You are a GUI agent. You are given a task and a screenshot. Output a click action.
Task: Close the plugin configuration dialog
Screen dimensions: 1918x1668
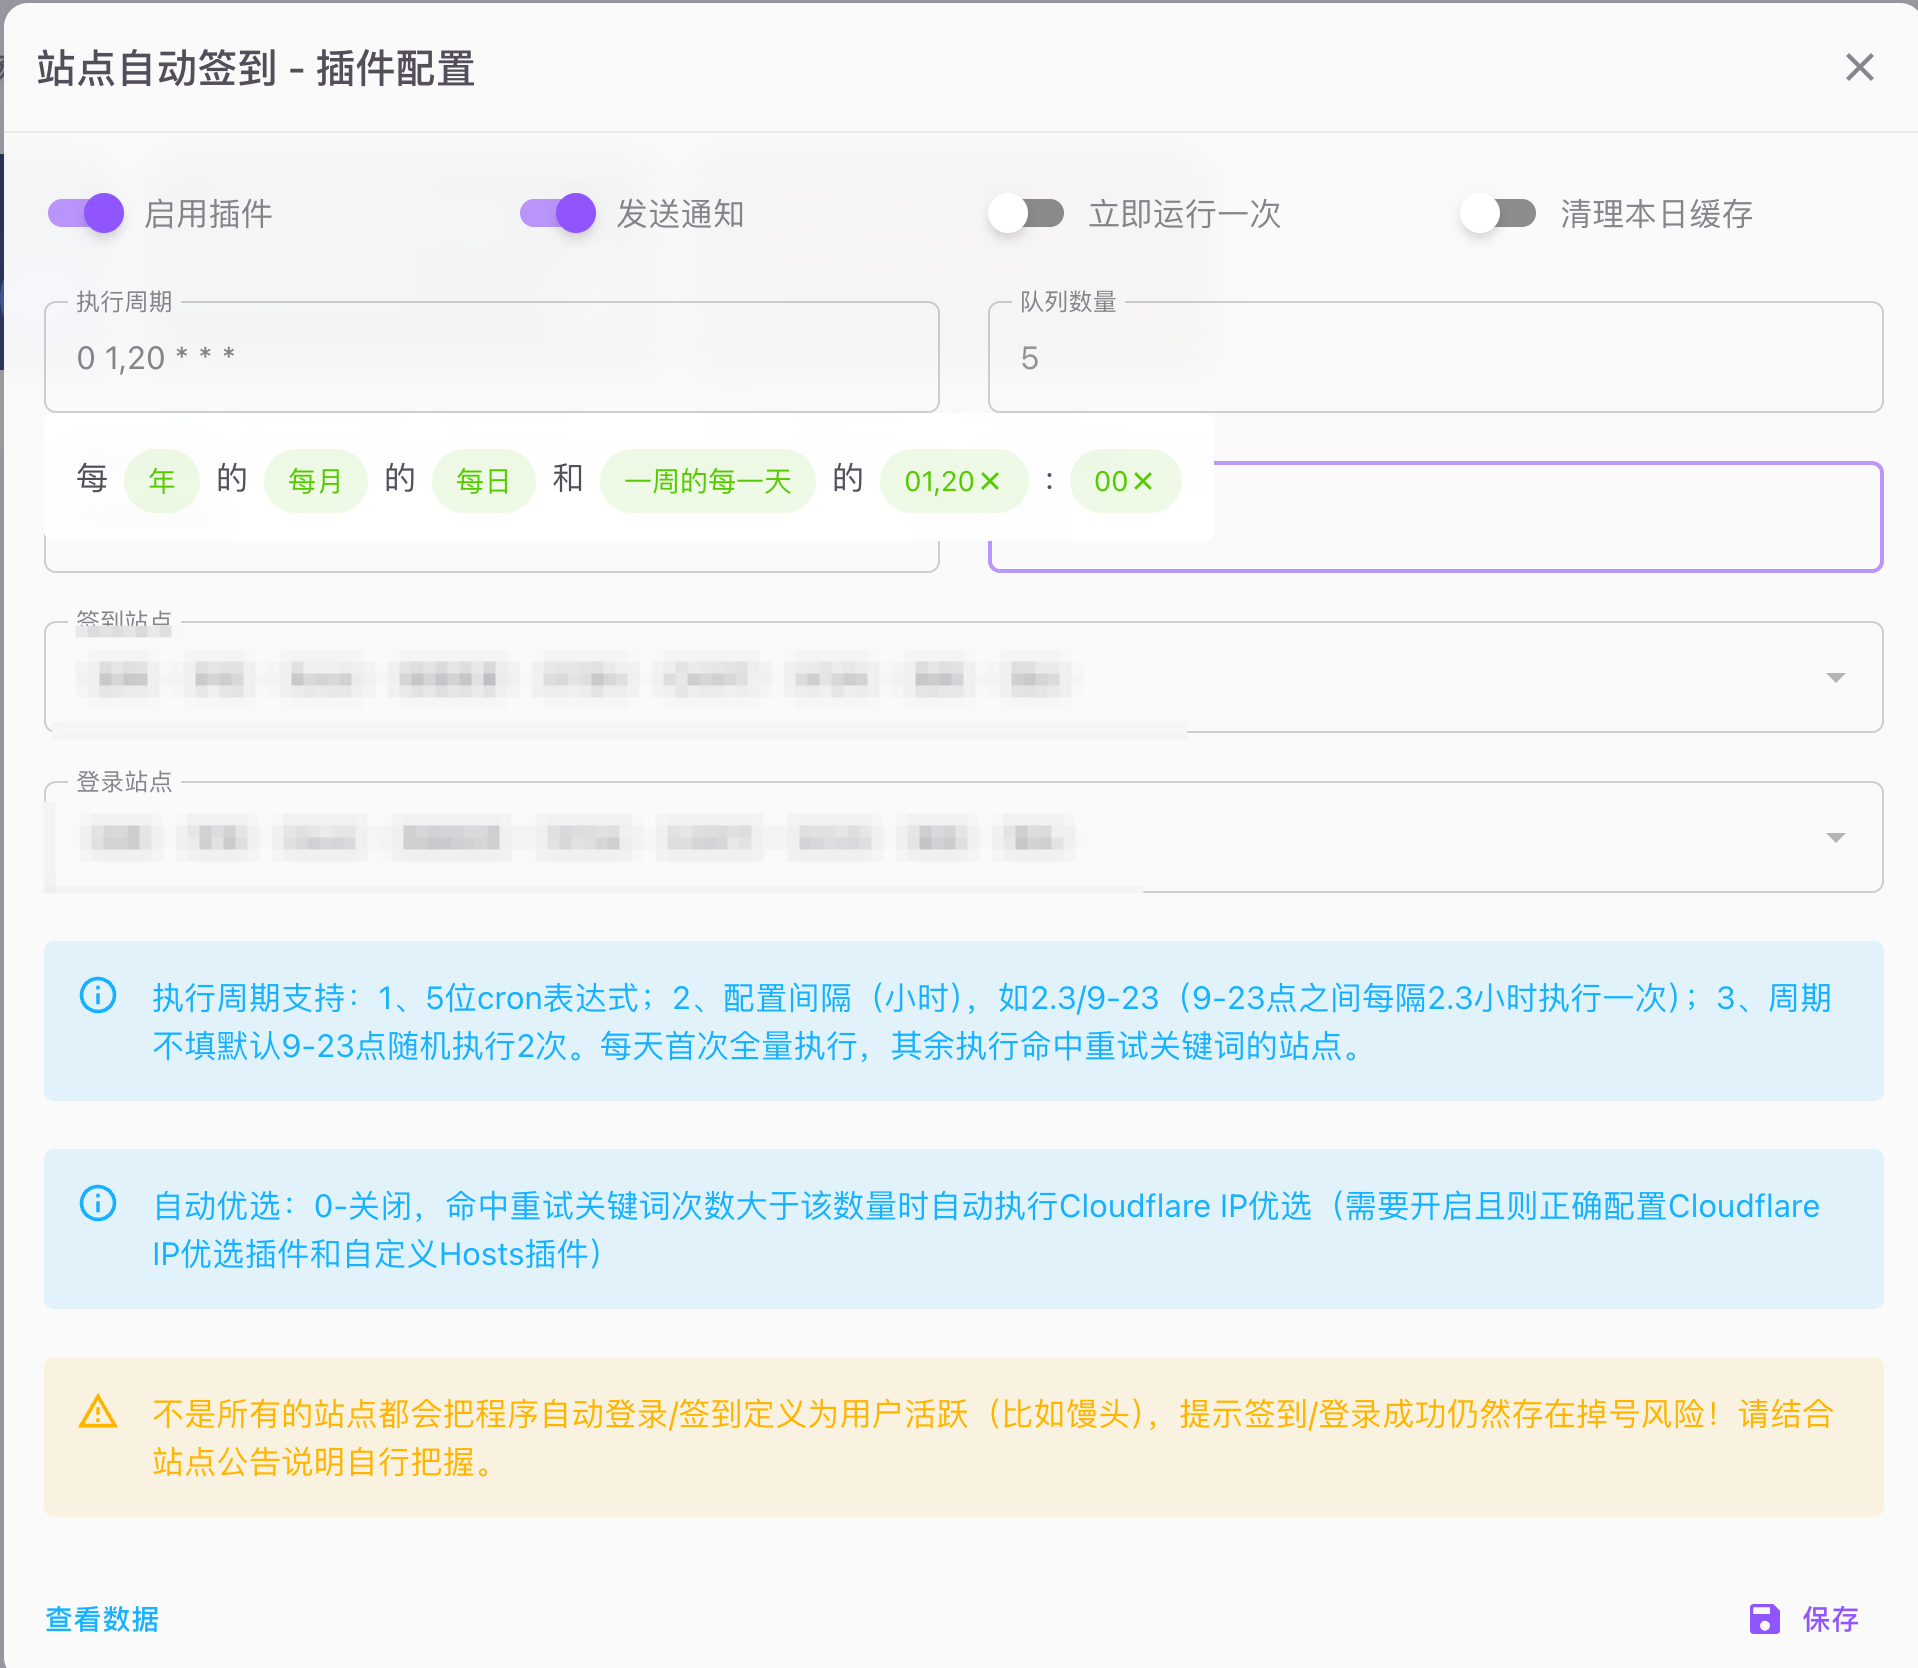(1859, 68)
